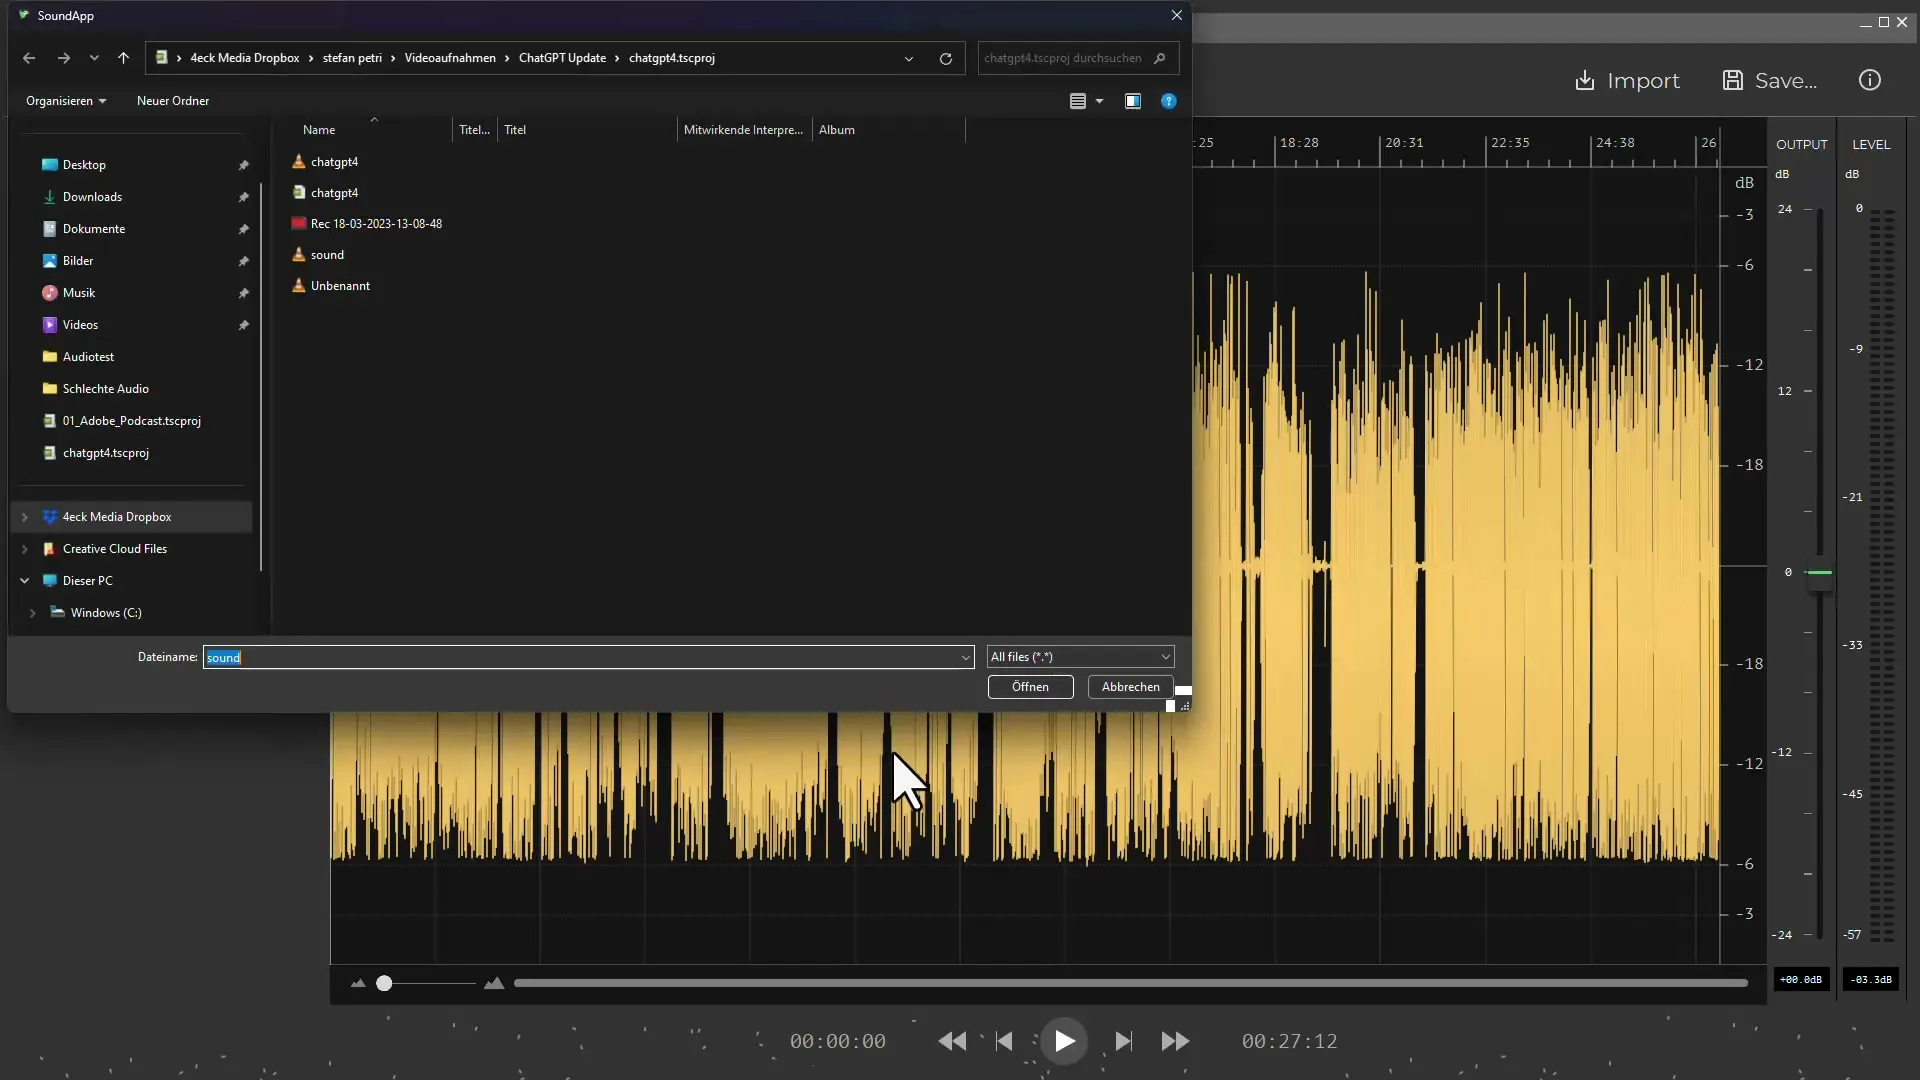This screenshot has width=1920, height=1080.
Task: Select the chatgpt4 project file
Action: point(325,193)
